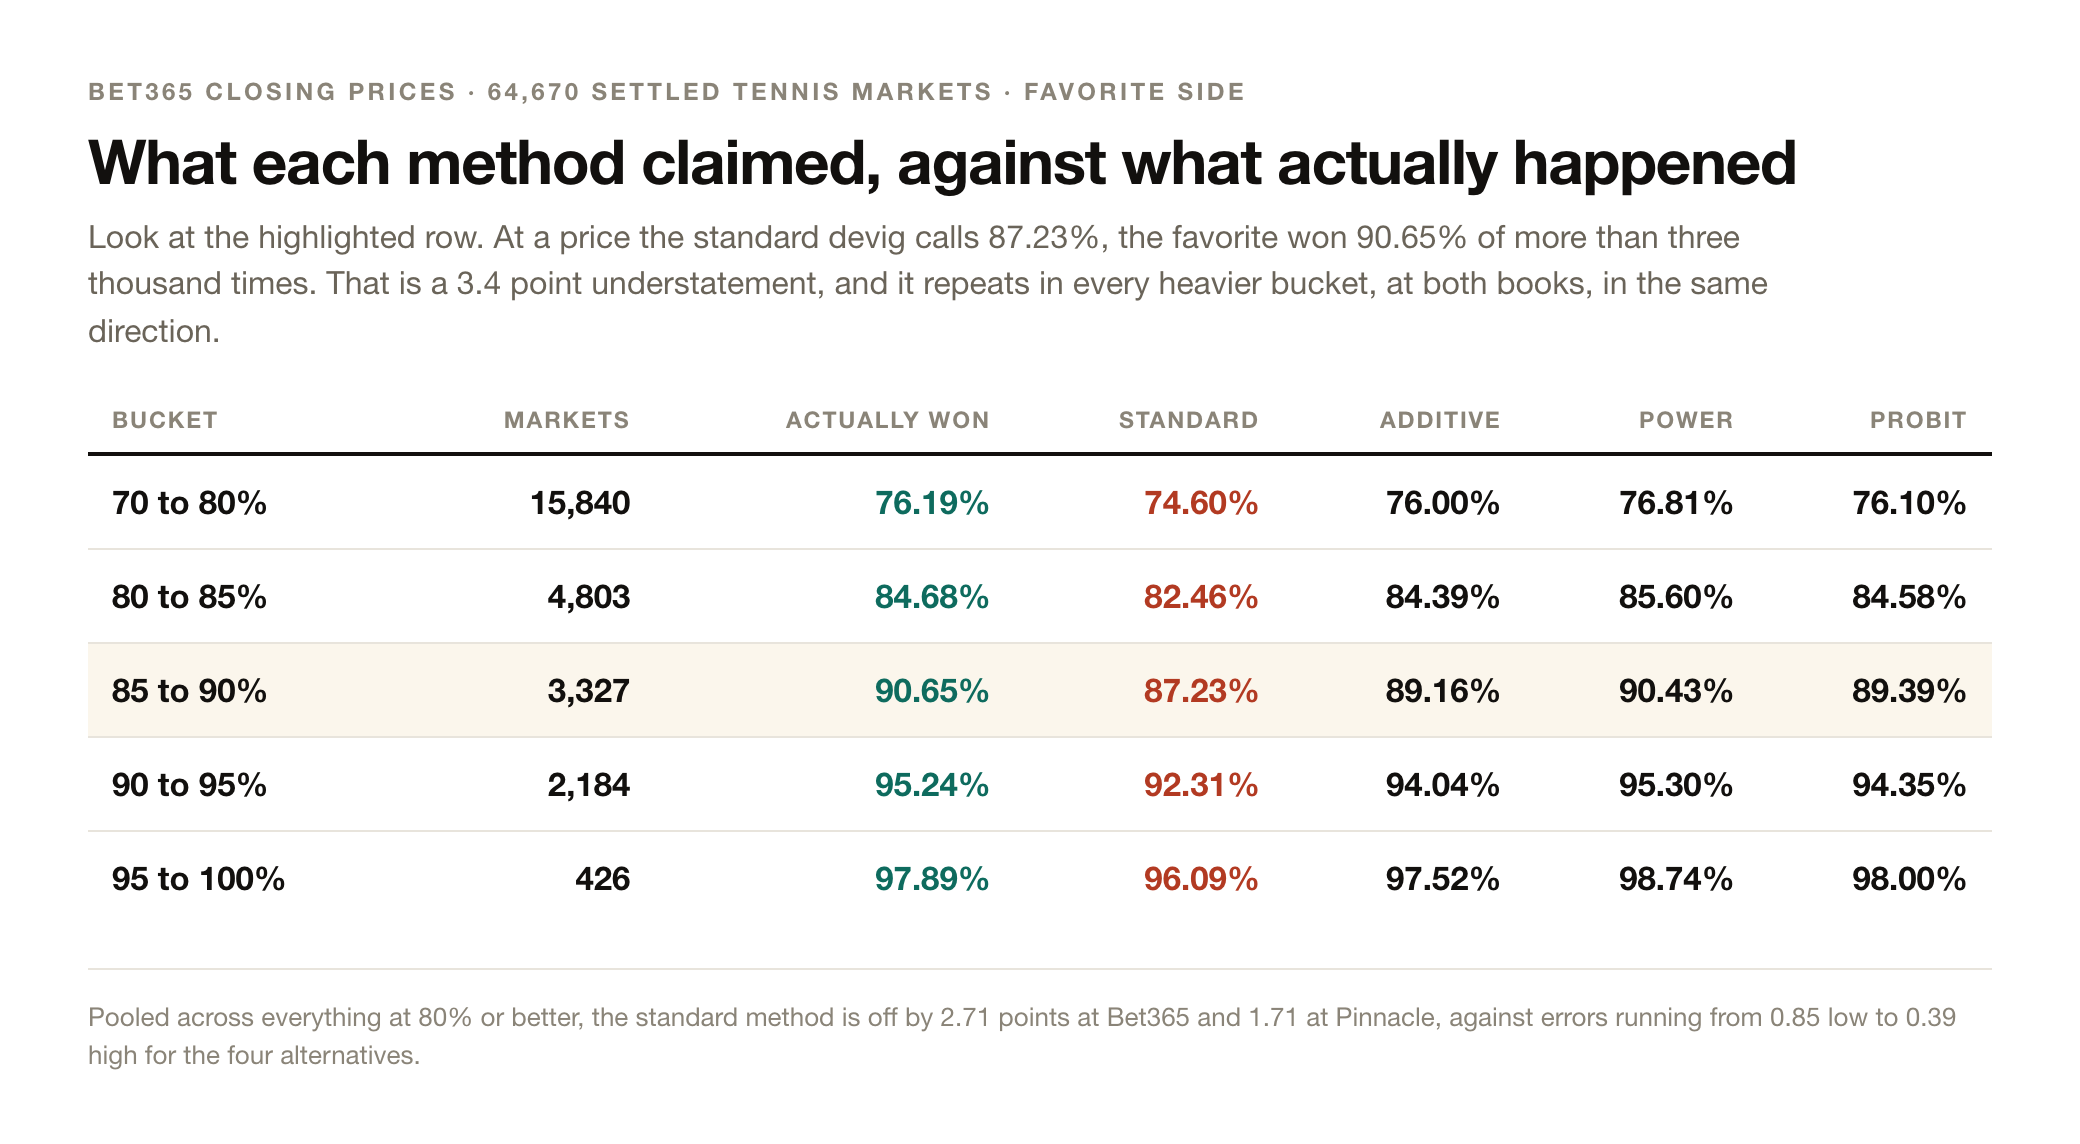Select the highlighted 85 to 90% row label
This screenshot has height=1144, width=2080.
[x=190, y=690]
